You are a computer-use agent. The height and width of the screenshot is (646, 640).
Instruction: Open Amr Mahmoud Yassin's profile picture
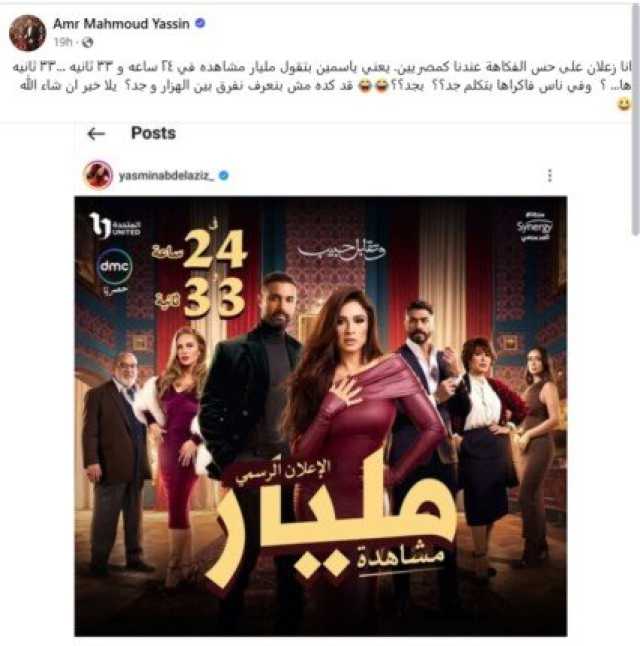click(x=27, y=33)
